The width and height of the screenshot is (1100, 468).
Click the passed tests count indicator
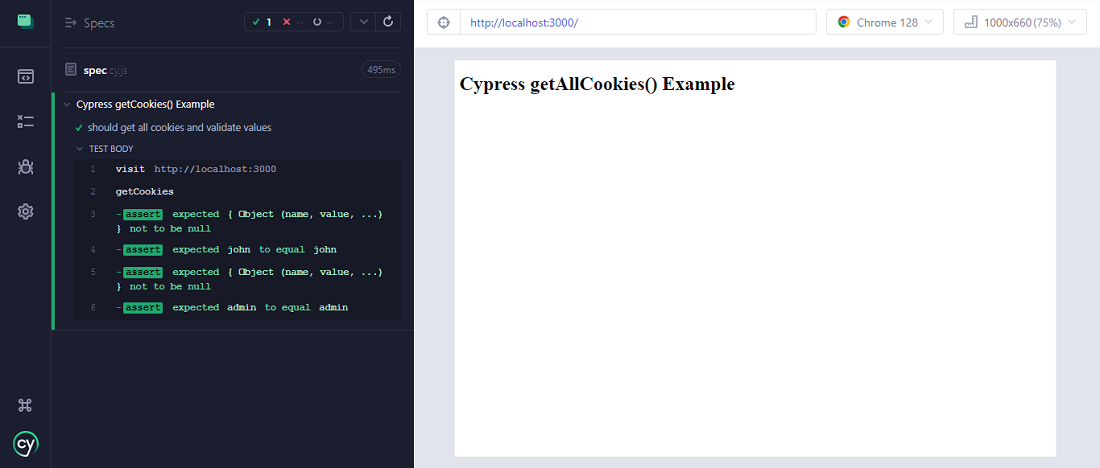pyautogui.click(x=262, y=22)
